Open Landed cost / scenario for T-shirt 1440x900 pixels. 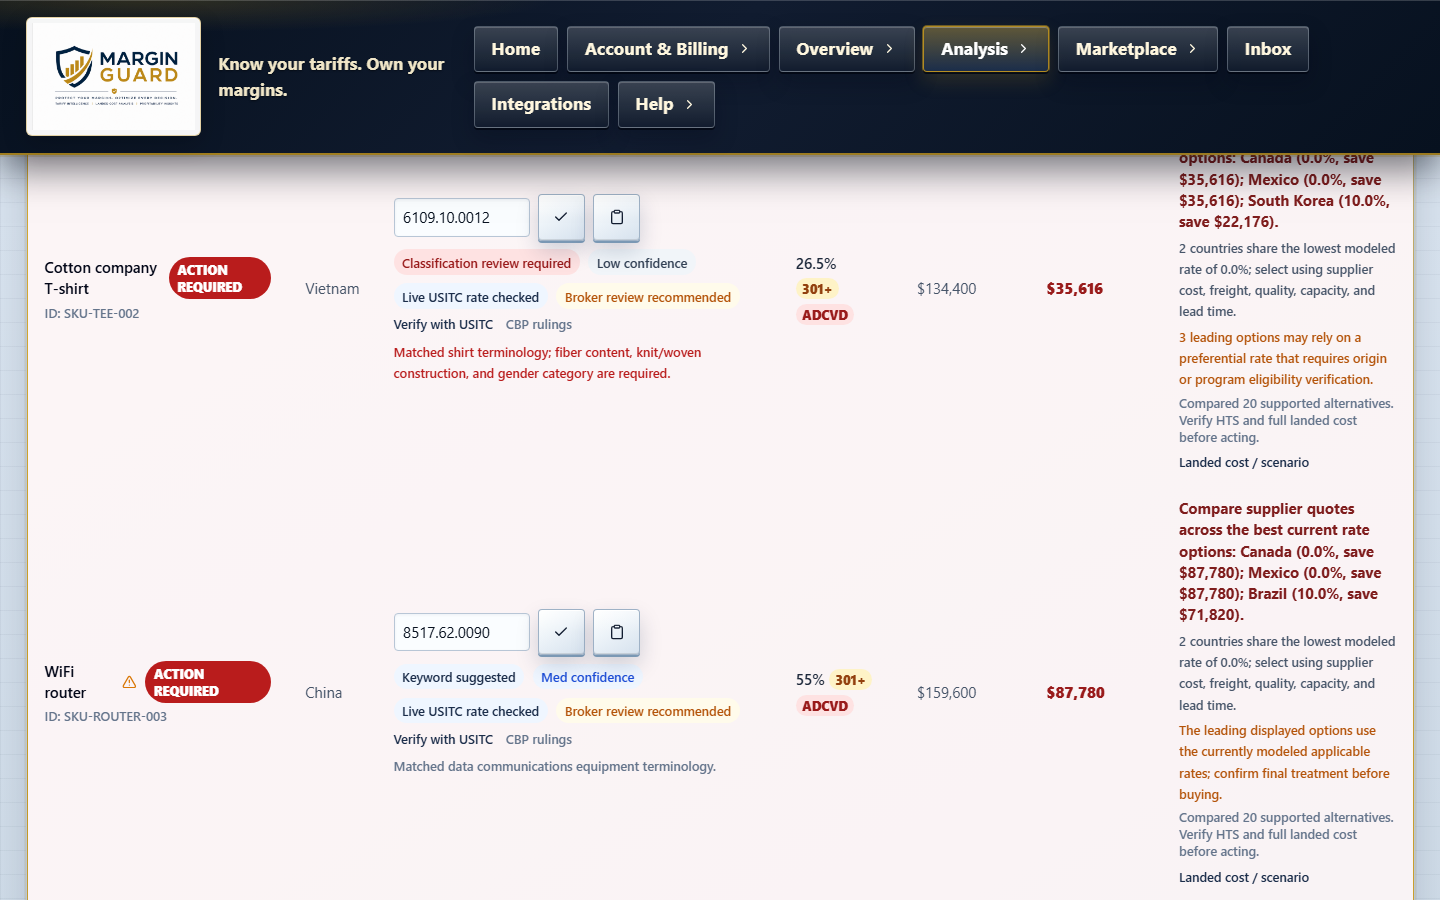pos(1243,462)
